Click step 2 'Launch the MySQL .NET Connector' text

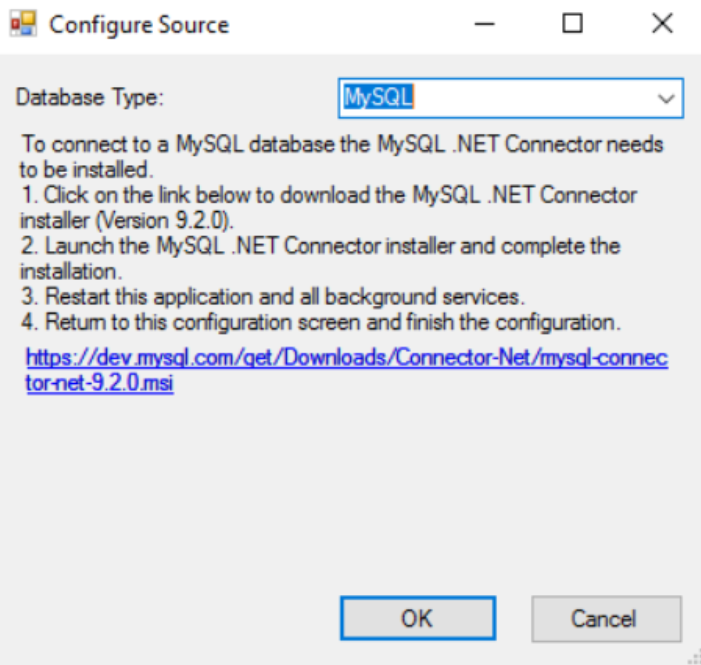pyautogui.click(x=320, y=246)
